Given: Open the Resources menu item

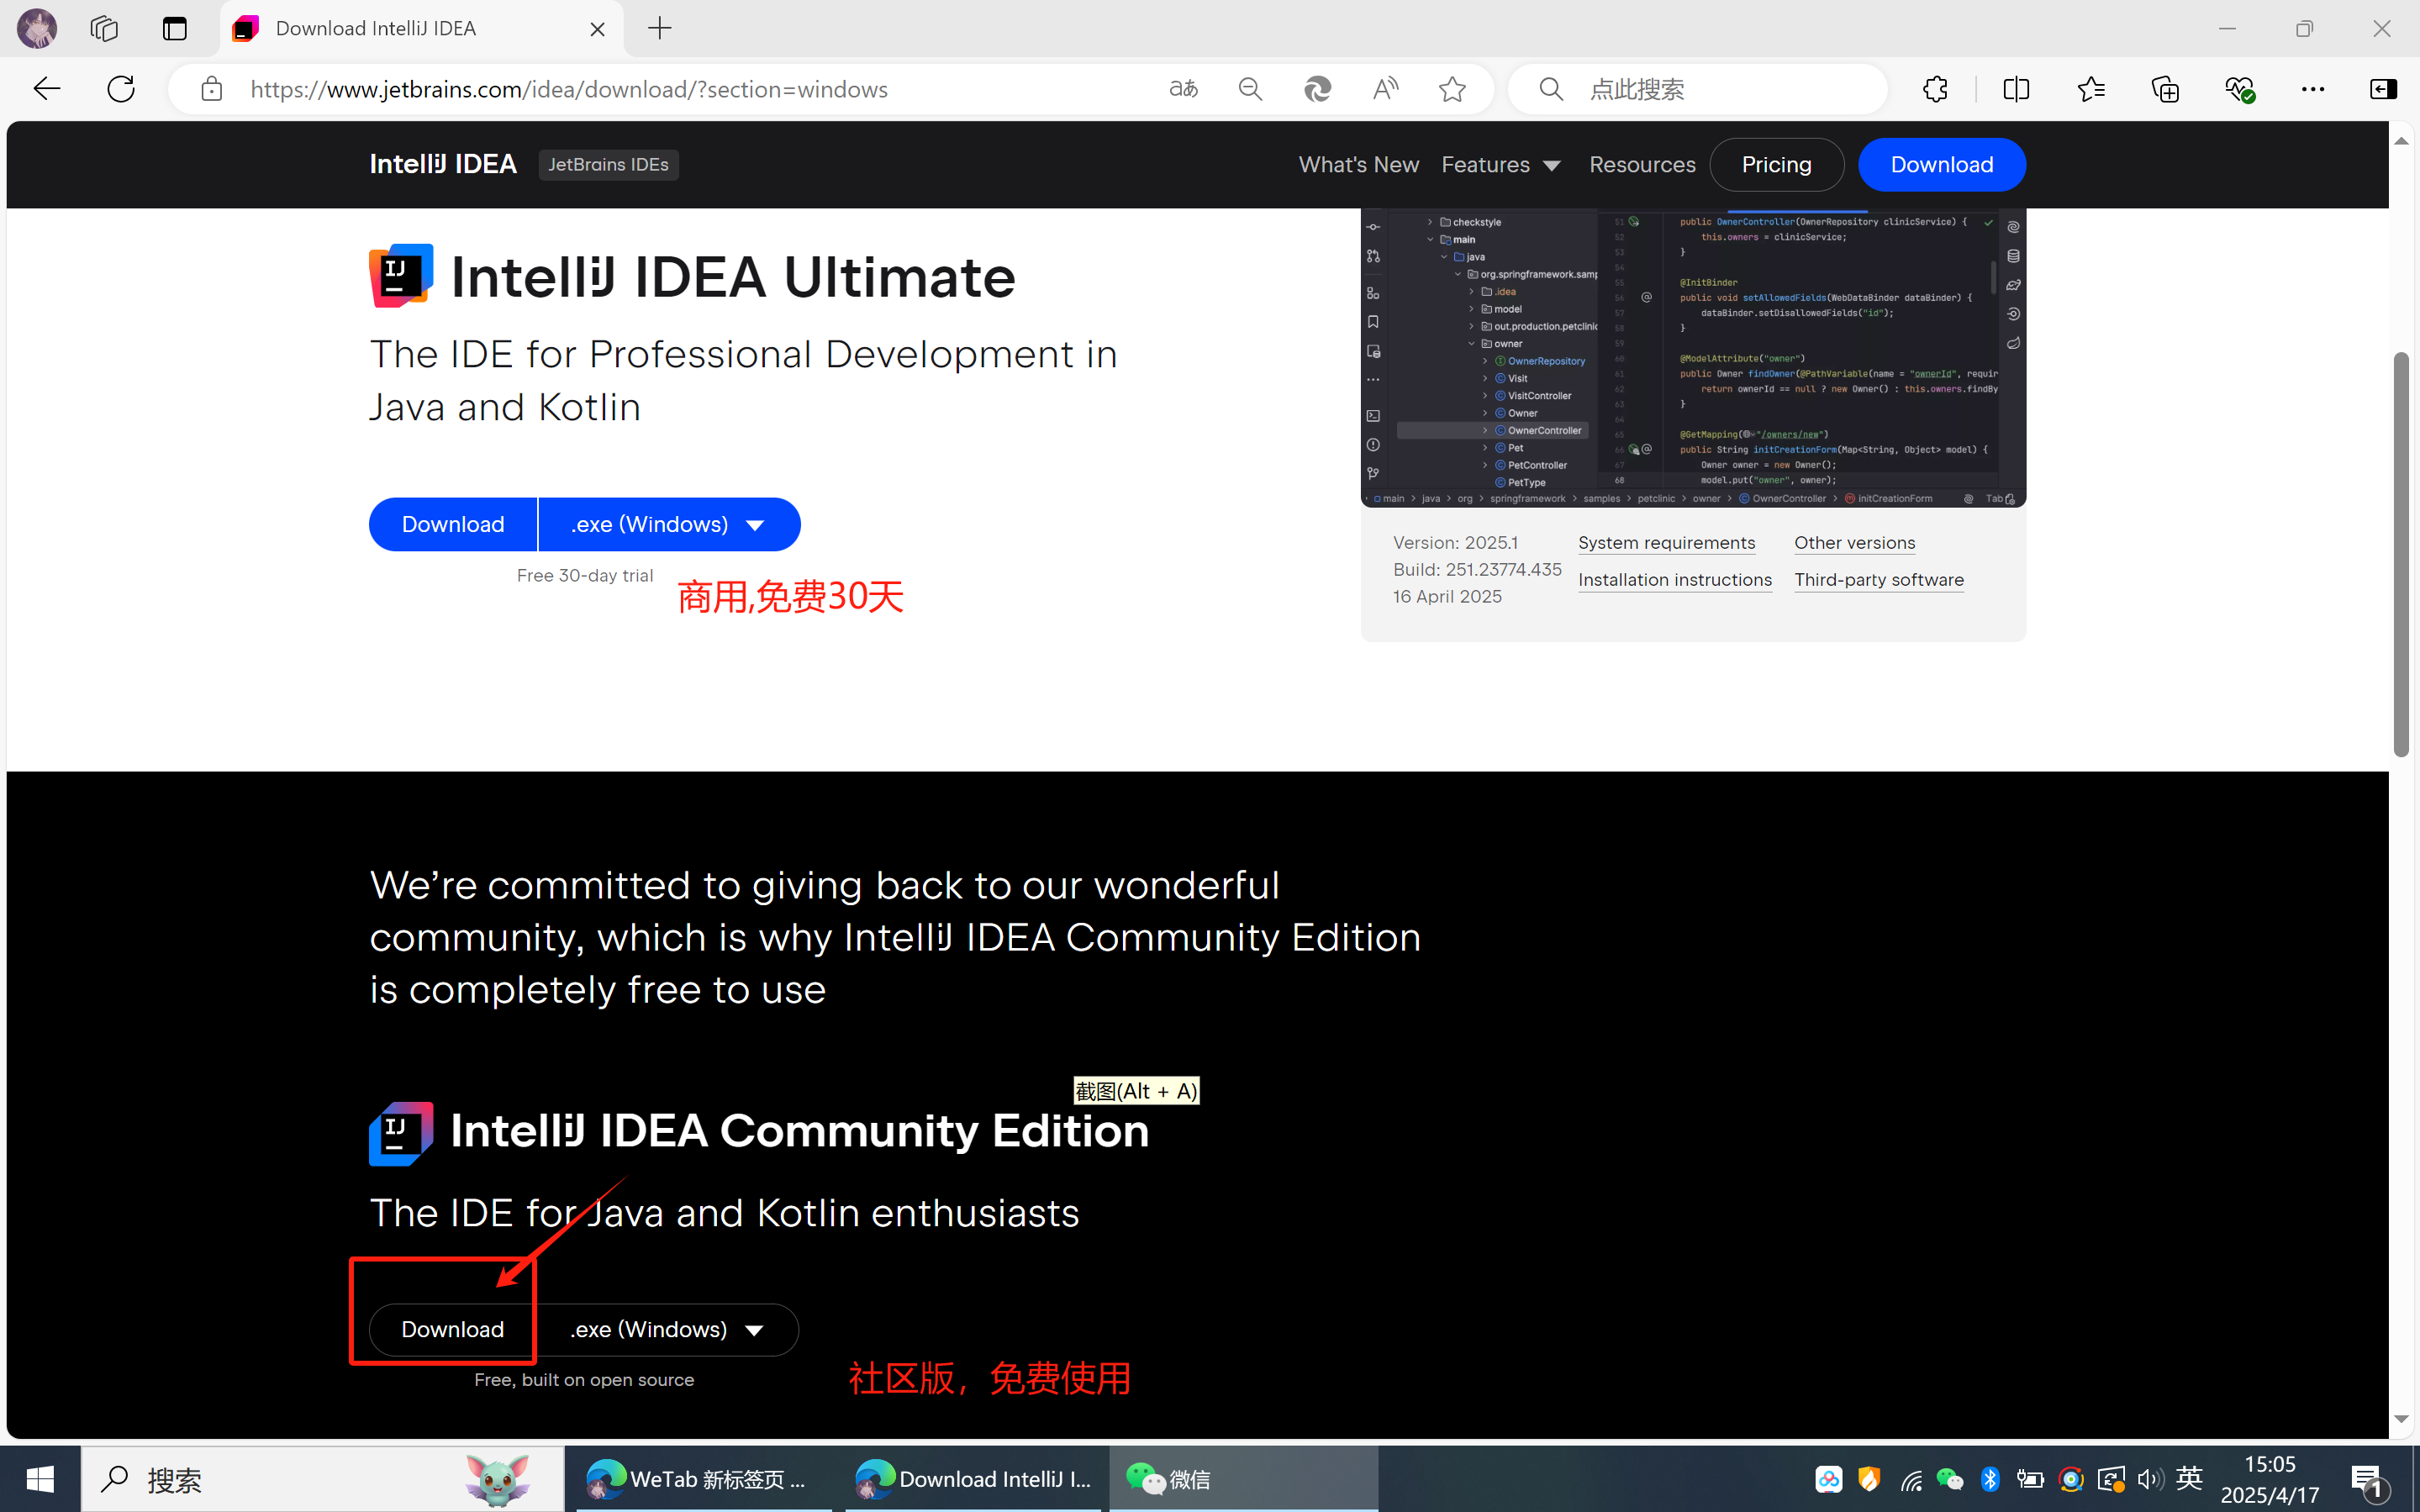Looking at the screenshot, I should [x=1642, y=164].
